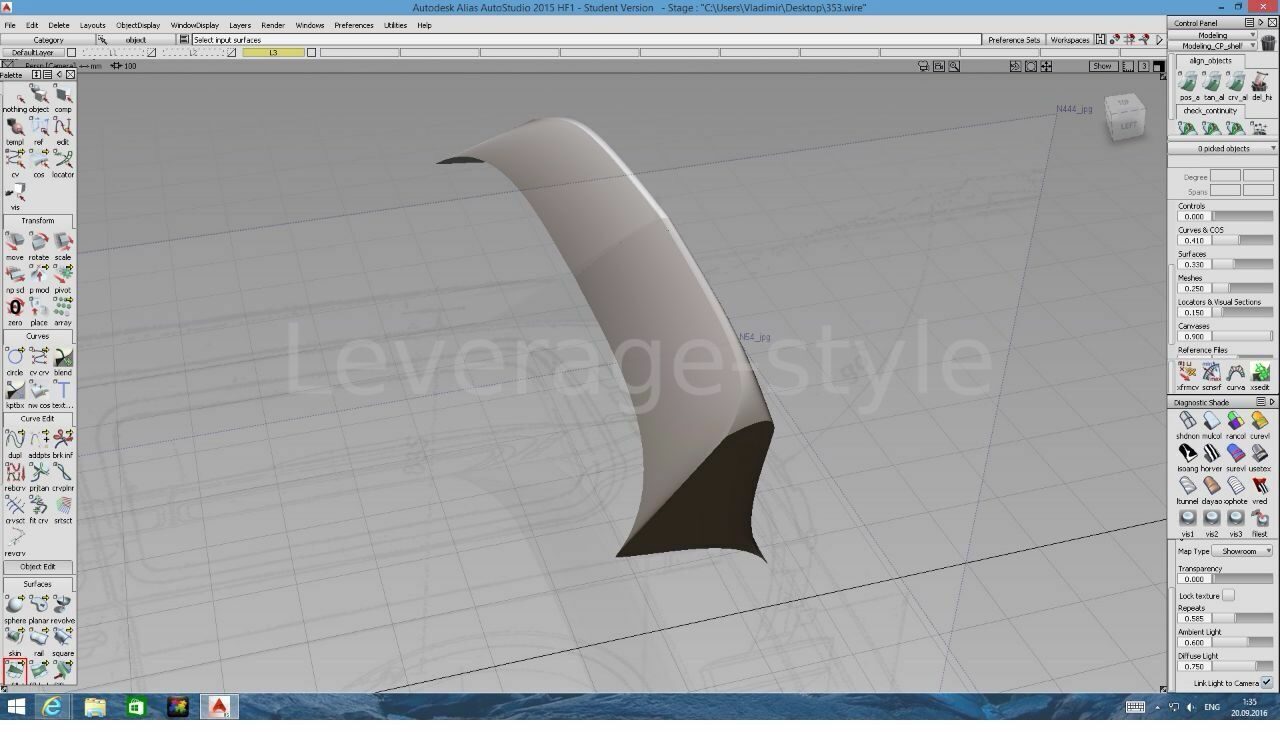Screen dimensions: 1280x732
Task: Click the Show button in viewport
Action: tap(1102, 66)
